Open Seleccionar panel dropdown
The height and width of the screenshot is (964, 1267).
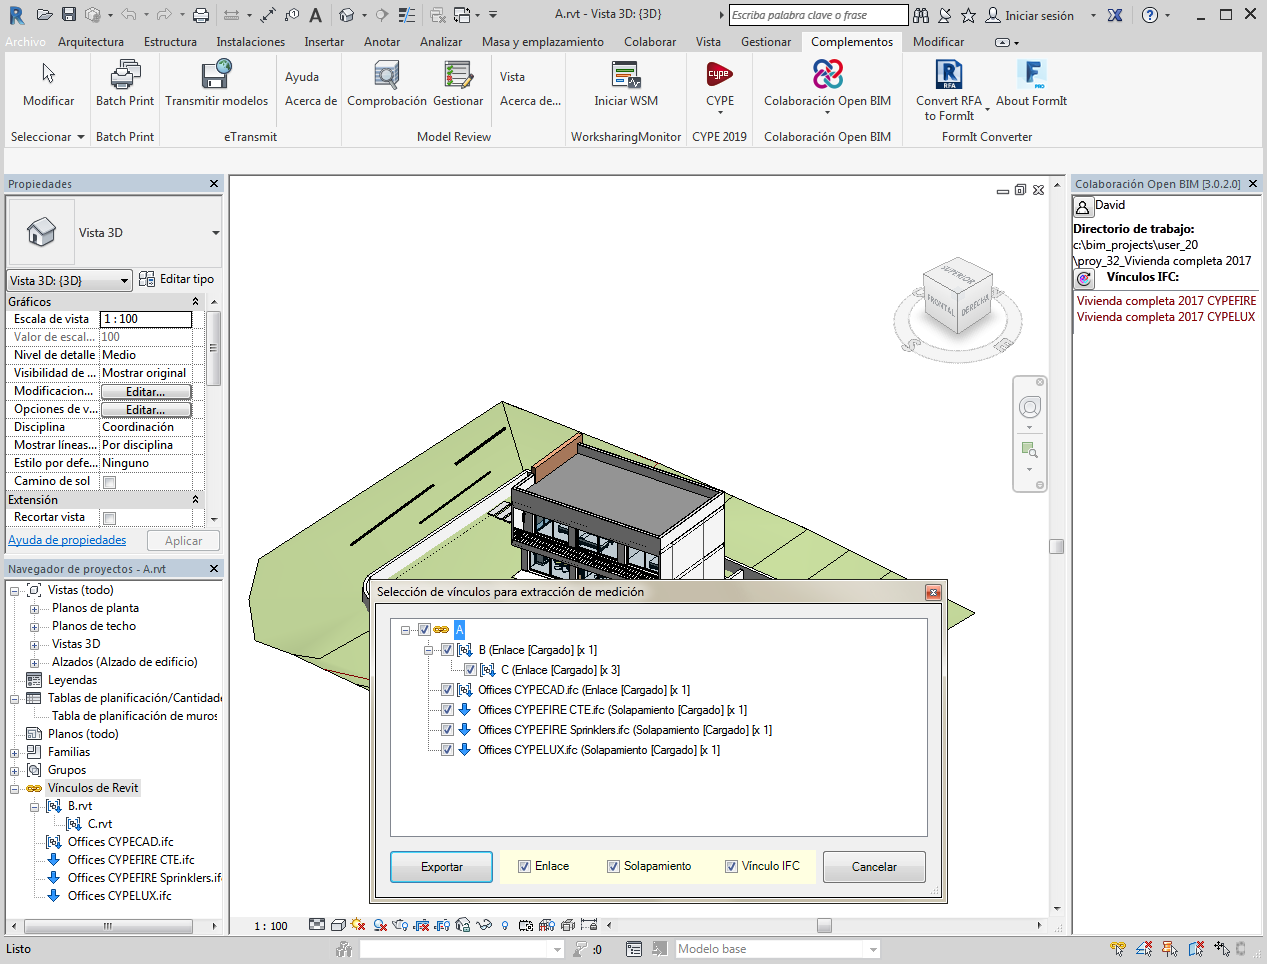point(47,137)
